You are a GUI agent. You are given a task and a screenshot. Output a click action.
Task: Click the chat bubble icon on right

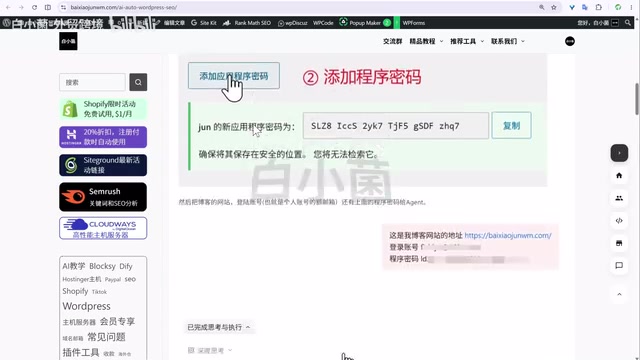click(619, 265)
